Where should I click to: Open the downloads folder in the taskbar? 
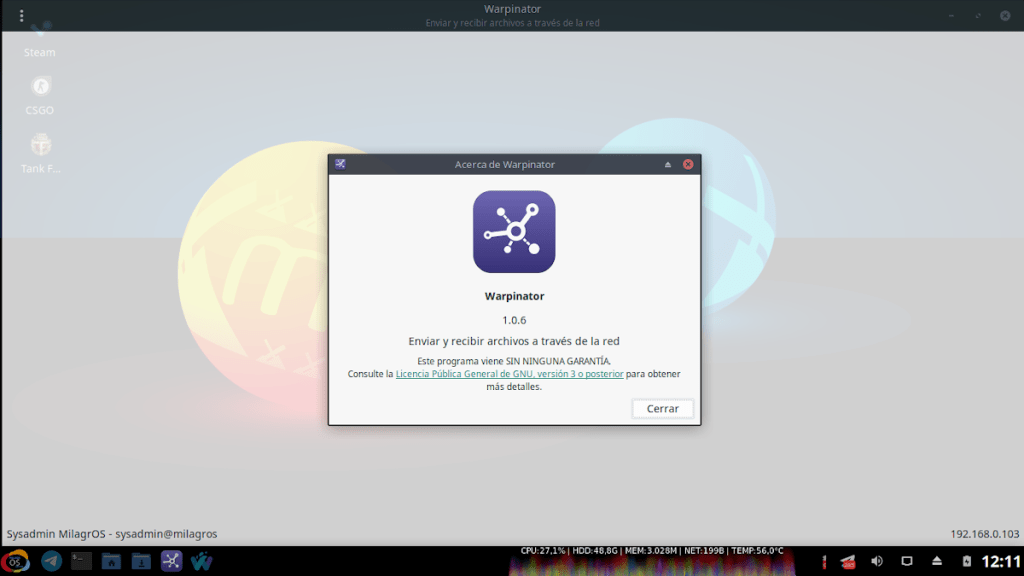[141, 561]
